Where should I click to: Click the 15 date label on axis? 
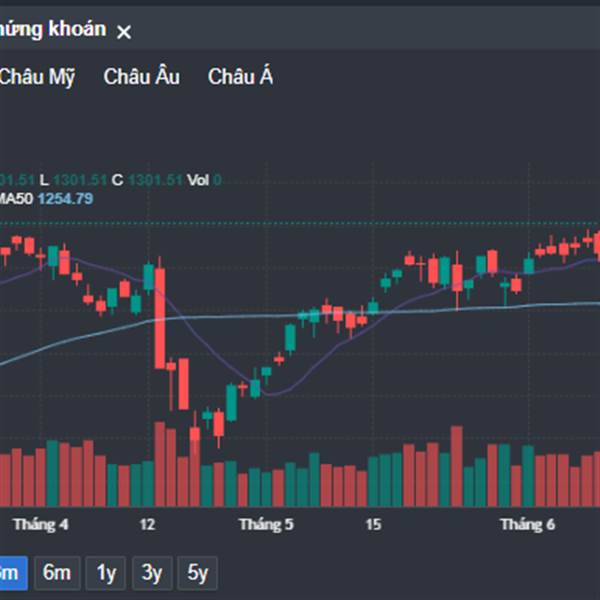click(x=374, y=524)
